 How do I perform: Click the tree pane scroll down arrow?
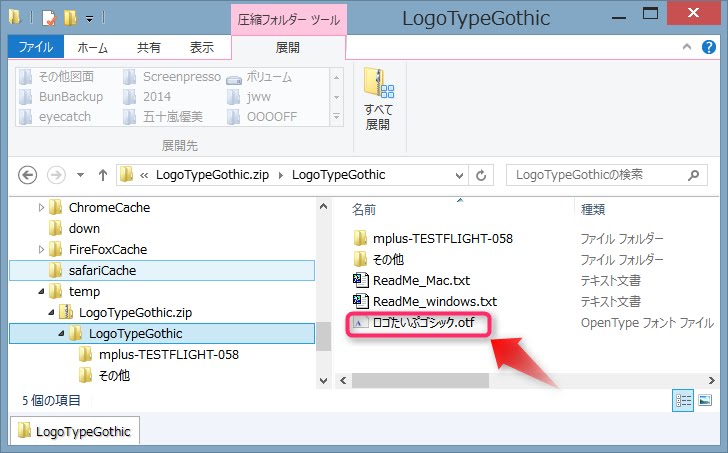point(324,381)
